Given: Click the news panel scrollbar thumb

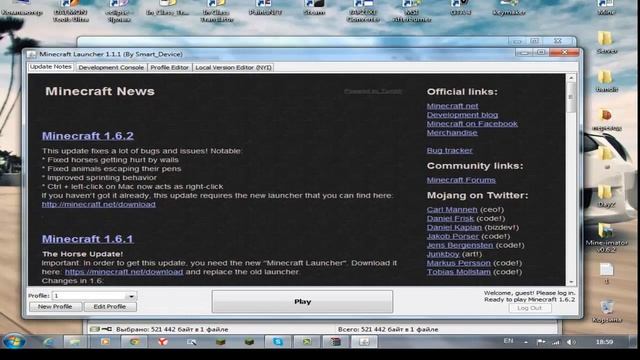Looking at the screenshot, I should point(571,97).
